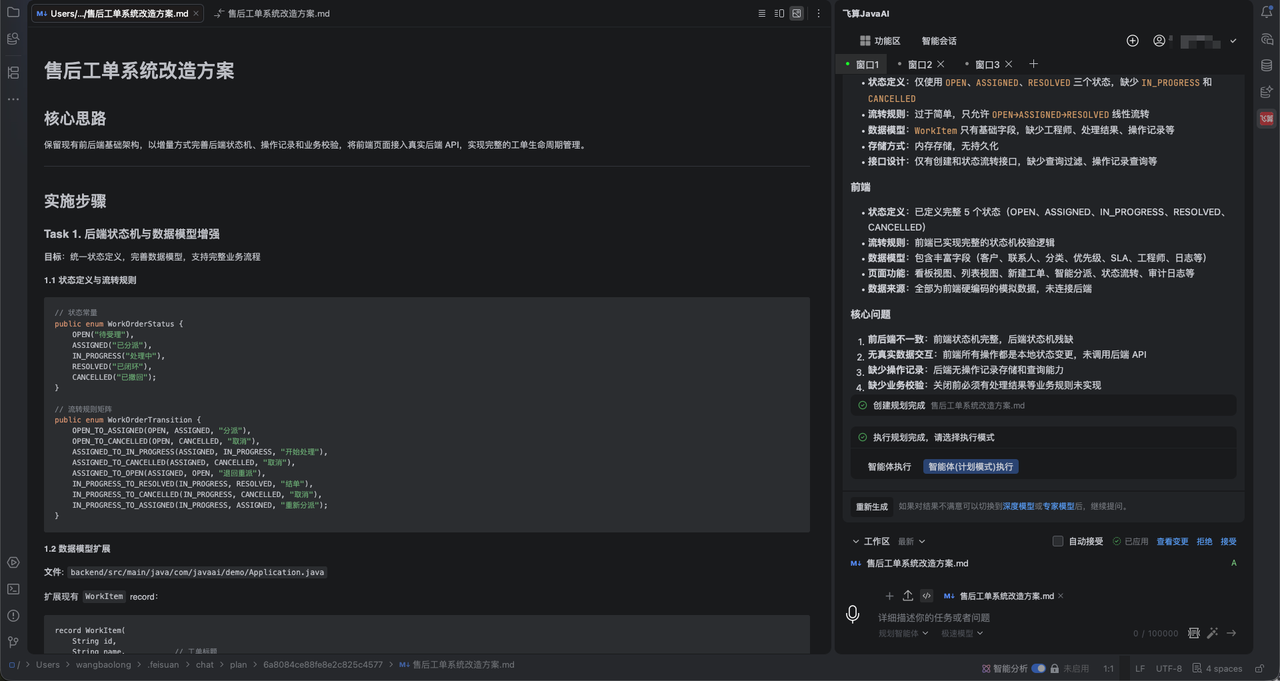Viewport: 1280px width, 681px height.
Task: Click the 重新生成 button
Action: click(871, 506)
